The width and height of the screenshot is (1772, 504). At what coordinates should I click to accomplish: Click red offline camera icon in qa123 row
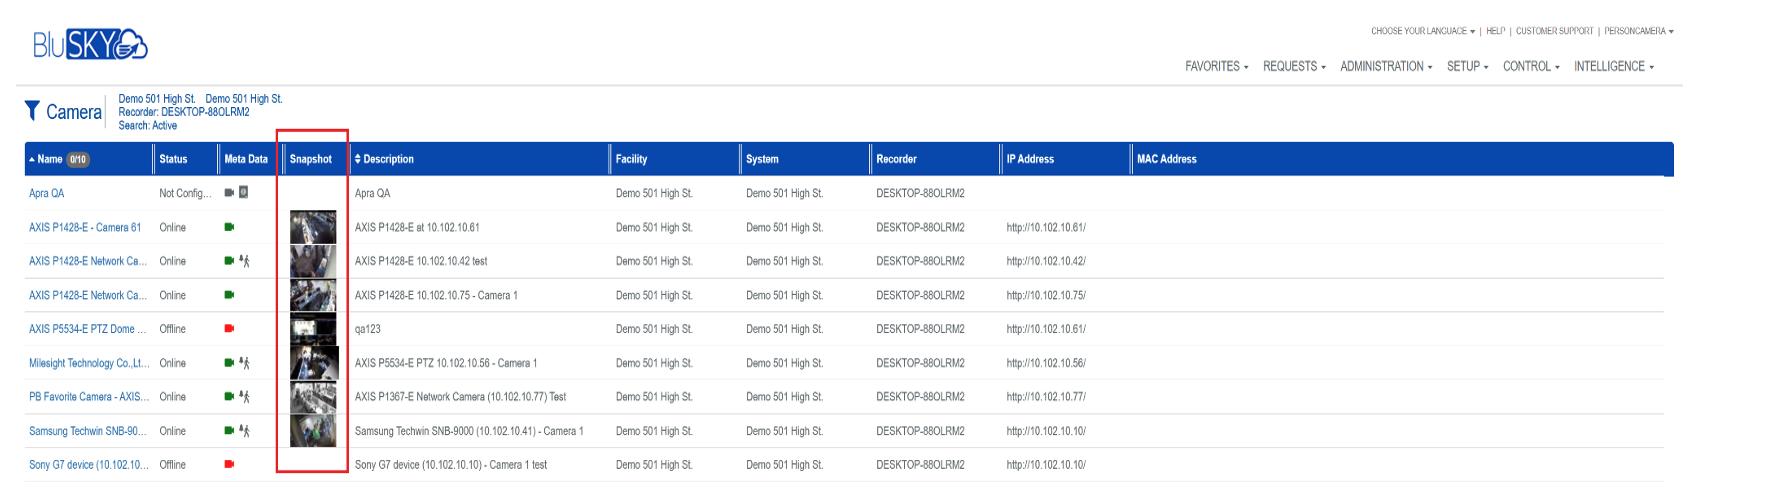pos(229,329)
